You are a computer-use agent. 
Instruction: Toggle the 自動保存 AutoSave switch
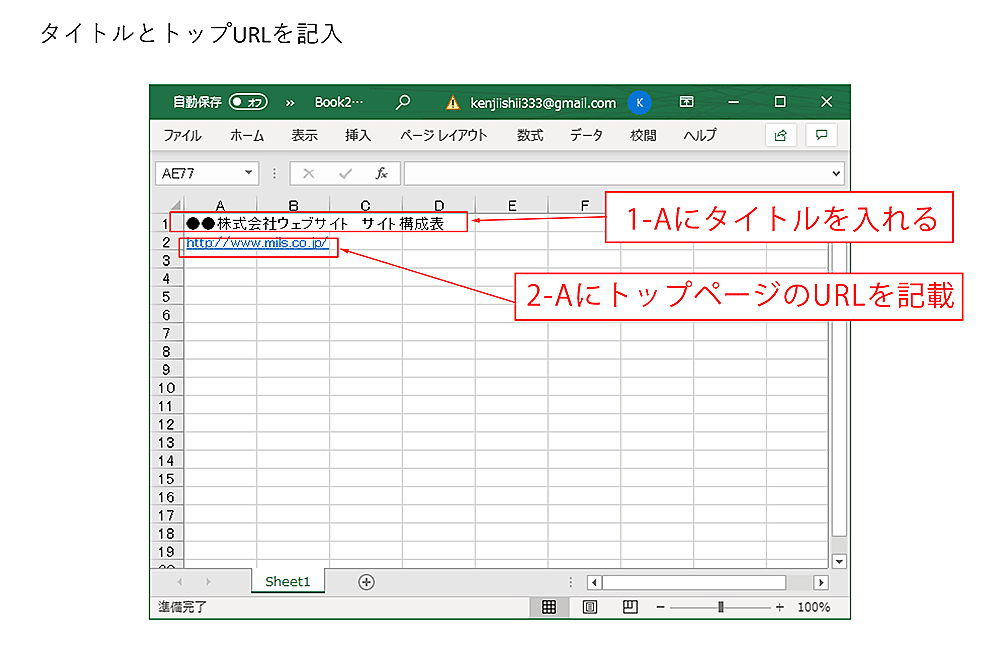pyautogui.click(x=248, y=102)
